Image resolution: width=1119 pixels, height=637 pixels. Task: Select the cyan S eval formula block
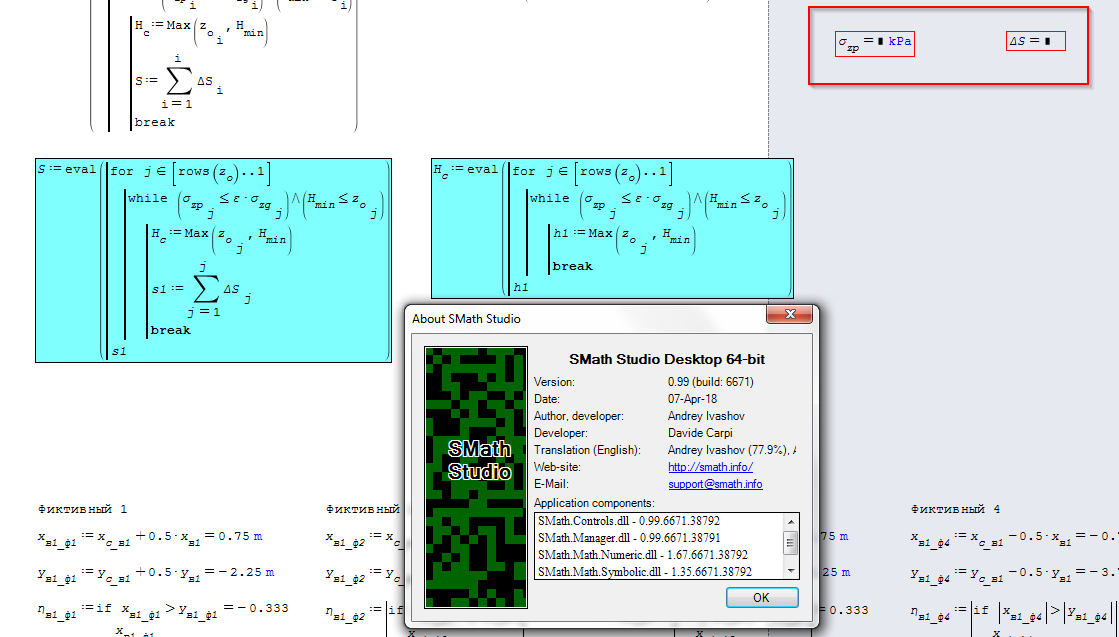(212, 260)
